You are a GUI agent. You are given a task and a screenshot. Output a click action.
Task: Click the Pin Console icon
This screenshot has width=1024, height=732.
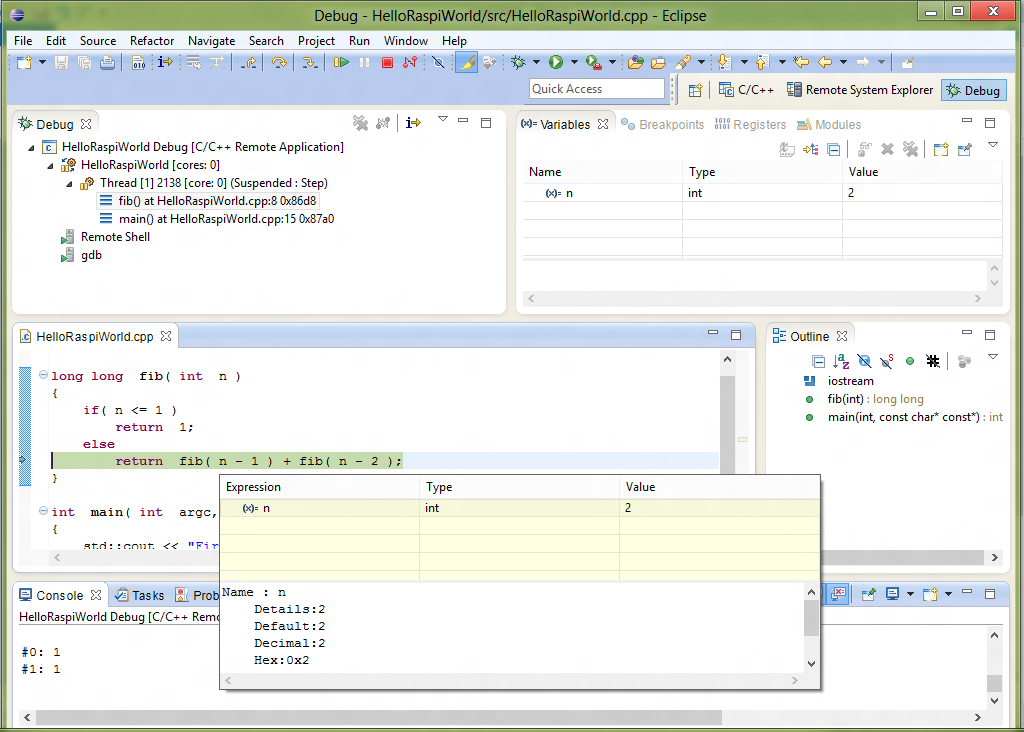coord(869,594)
